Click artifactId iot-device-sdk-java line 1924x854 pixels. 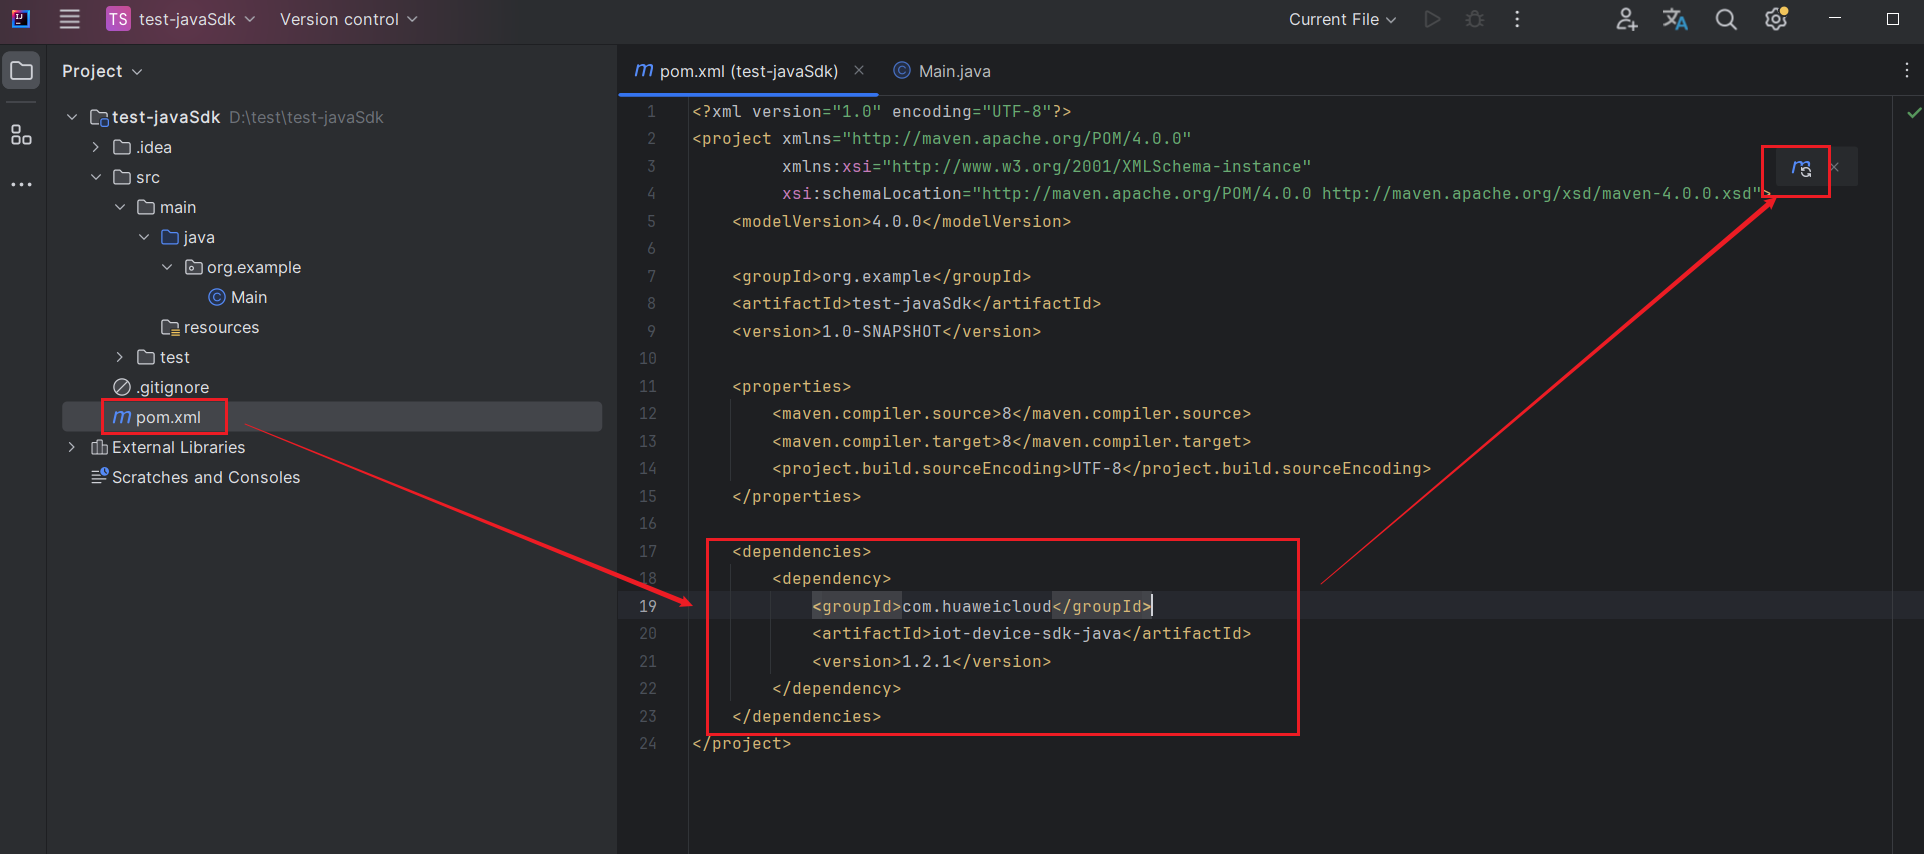[1031, 633]
